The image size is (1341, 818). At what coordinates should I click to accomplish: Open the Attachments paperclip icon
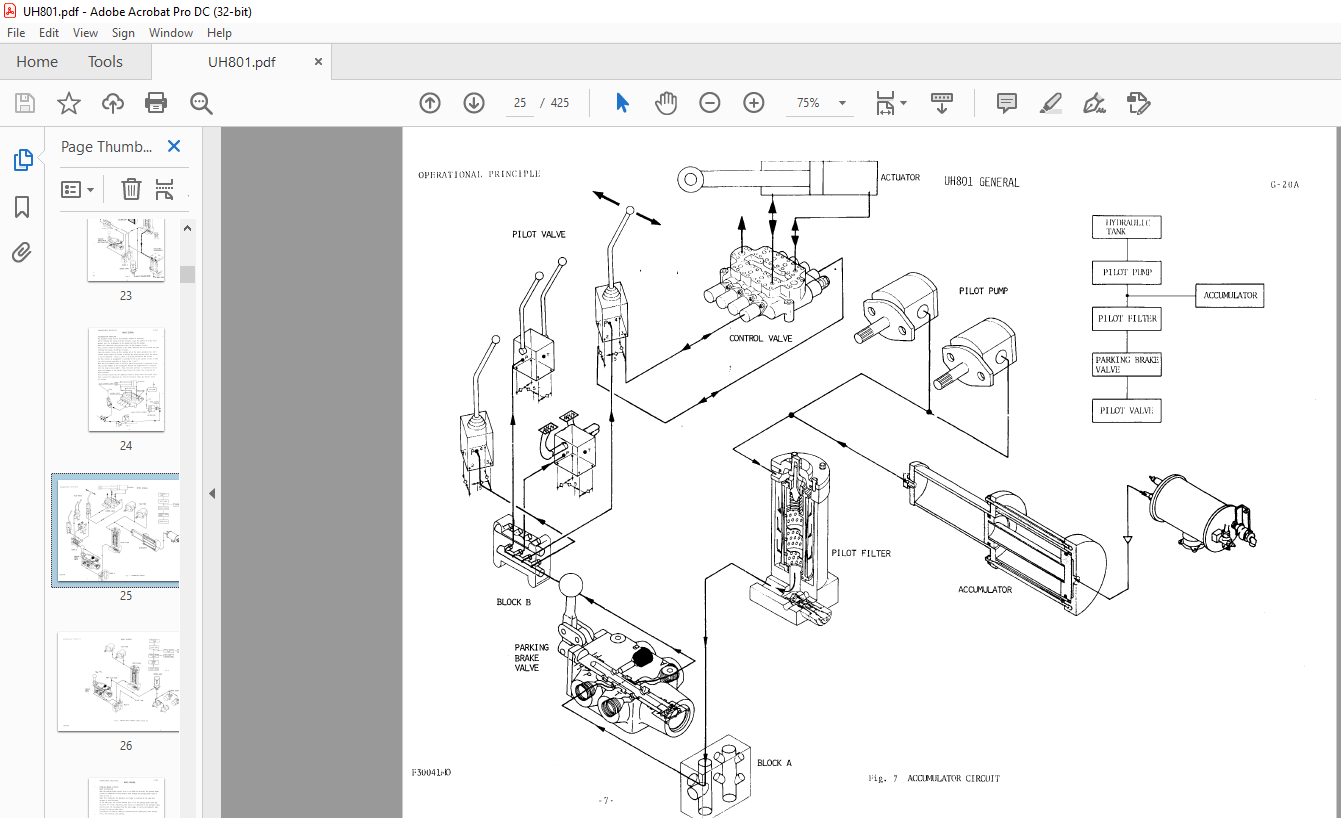coord(22,252)
